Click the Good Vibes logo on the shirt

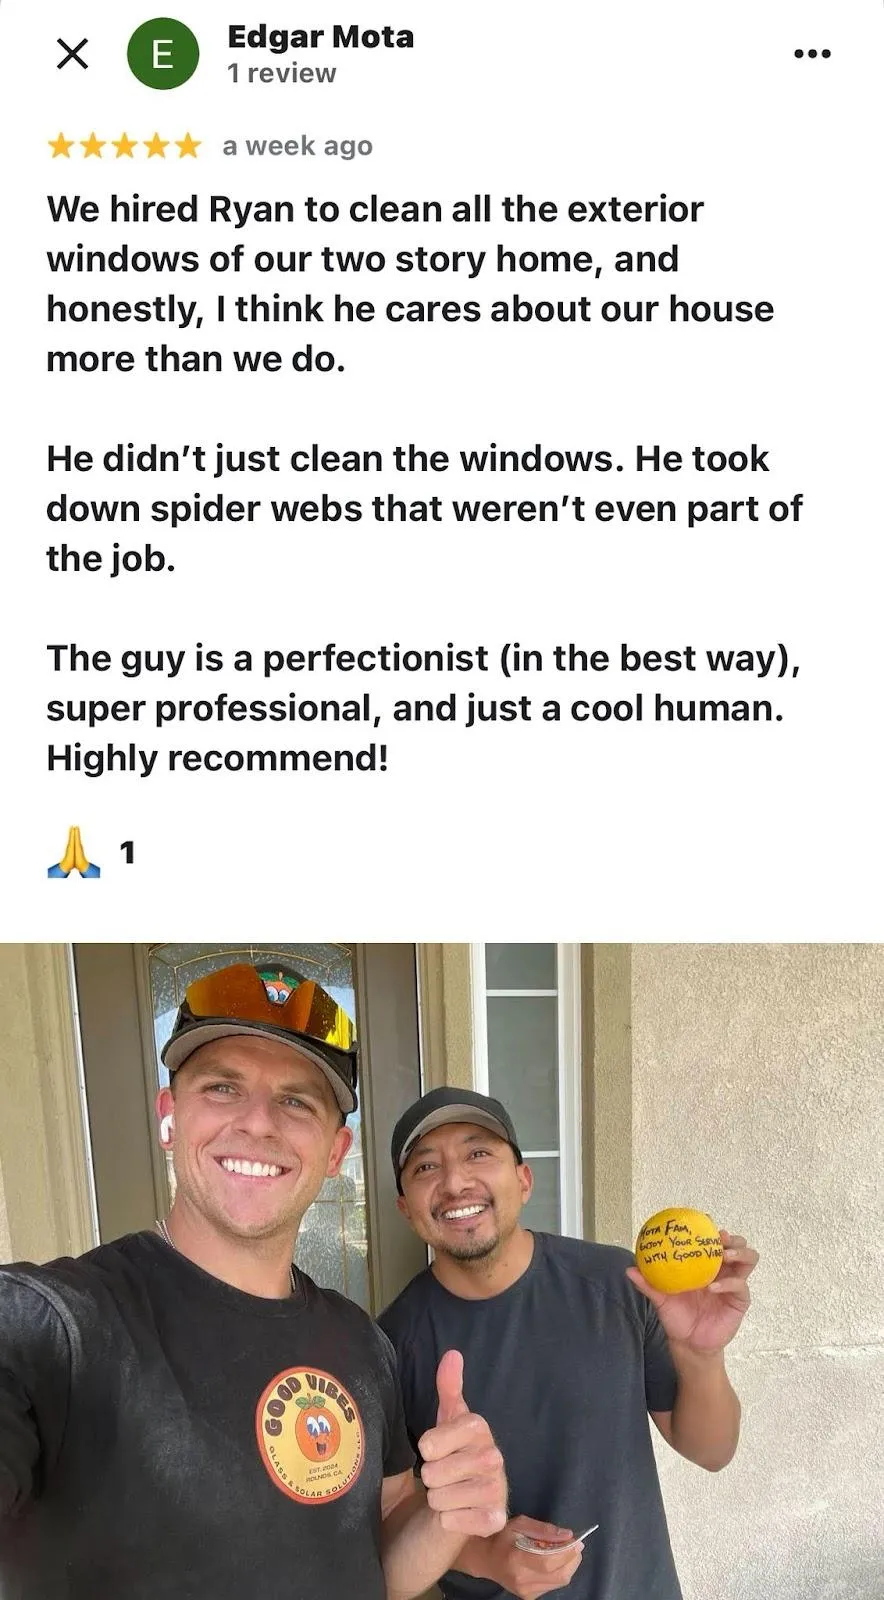point(312,1433)
